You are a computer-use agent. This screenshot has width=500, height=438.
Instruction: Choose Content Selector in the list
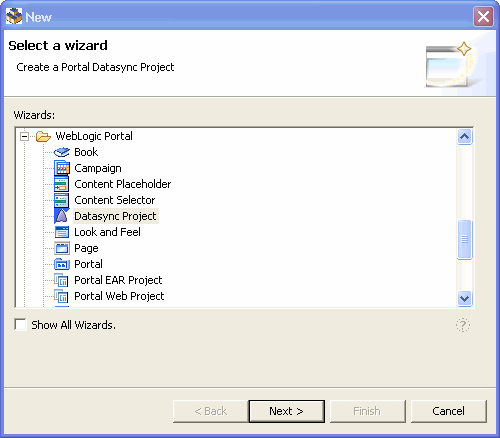coord(115,200)
